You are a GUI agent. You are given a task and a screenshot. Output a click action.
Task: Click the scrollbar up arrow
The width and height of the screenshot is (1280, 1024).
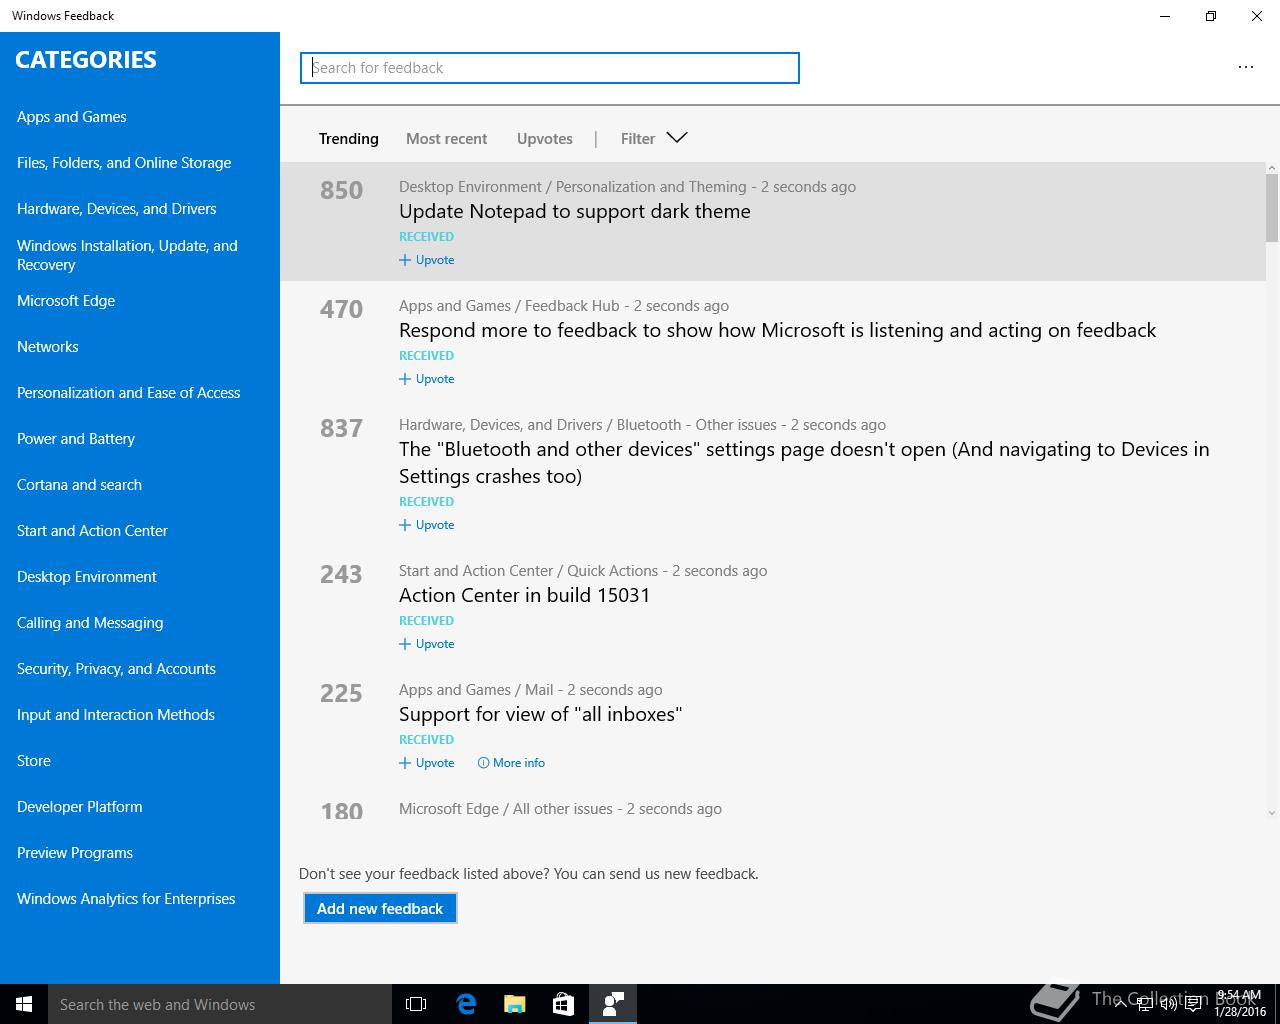click(1272, 168)
